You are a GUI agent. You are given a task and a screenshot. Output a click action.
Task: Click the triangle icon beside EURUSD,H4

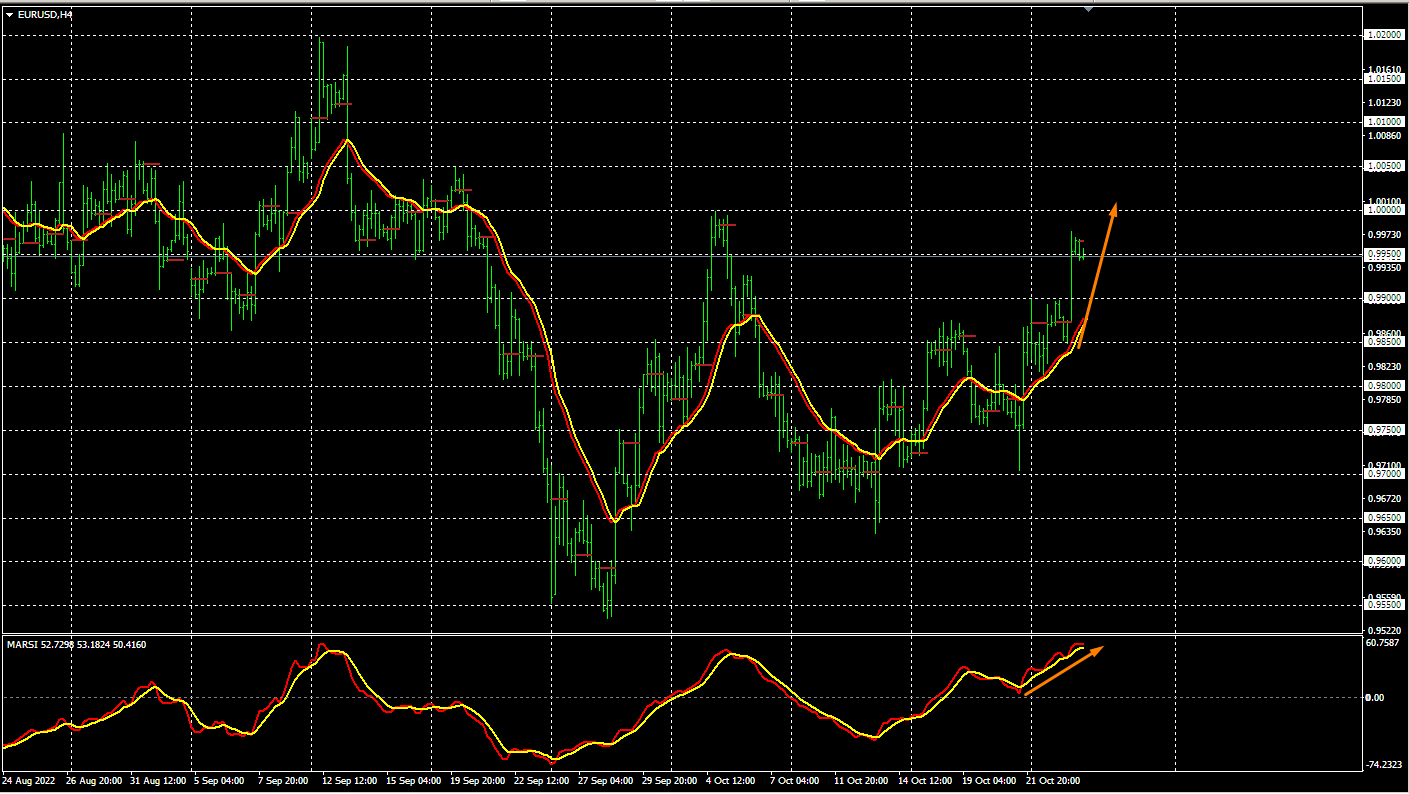pyautogui.click(x=9, y=15)
